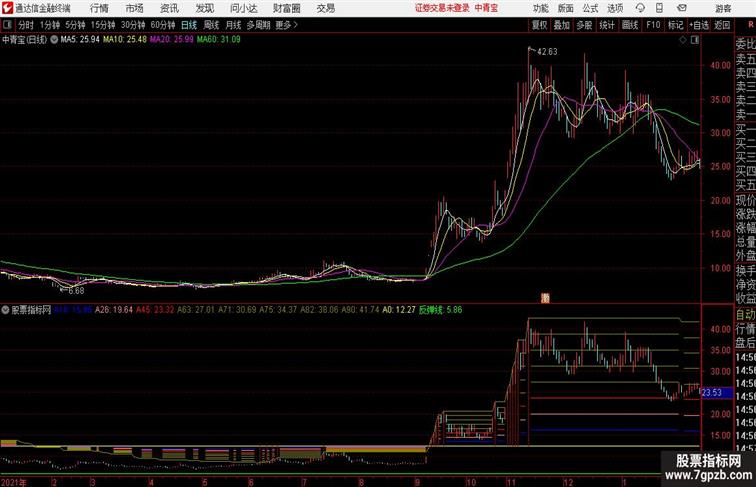Viewport: 756px width, 487px height.
Task: Switch to 周线 weekly period
Action: (x=211, y=25)
